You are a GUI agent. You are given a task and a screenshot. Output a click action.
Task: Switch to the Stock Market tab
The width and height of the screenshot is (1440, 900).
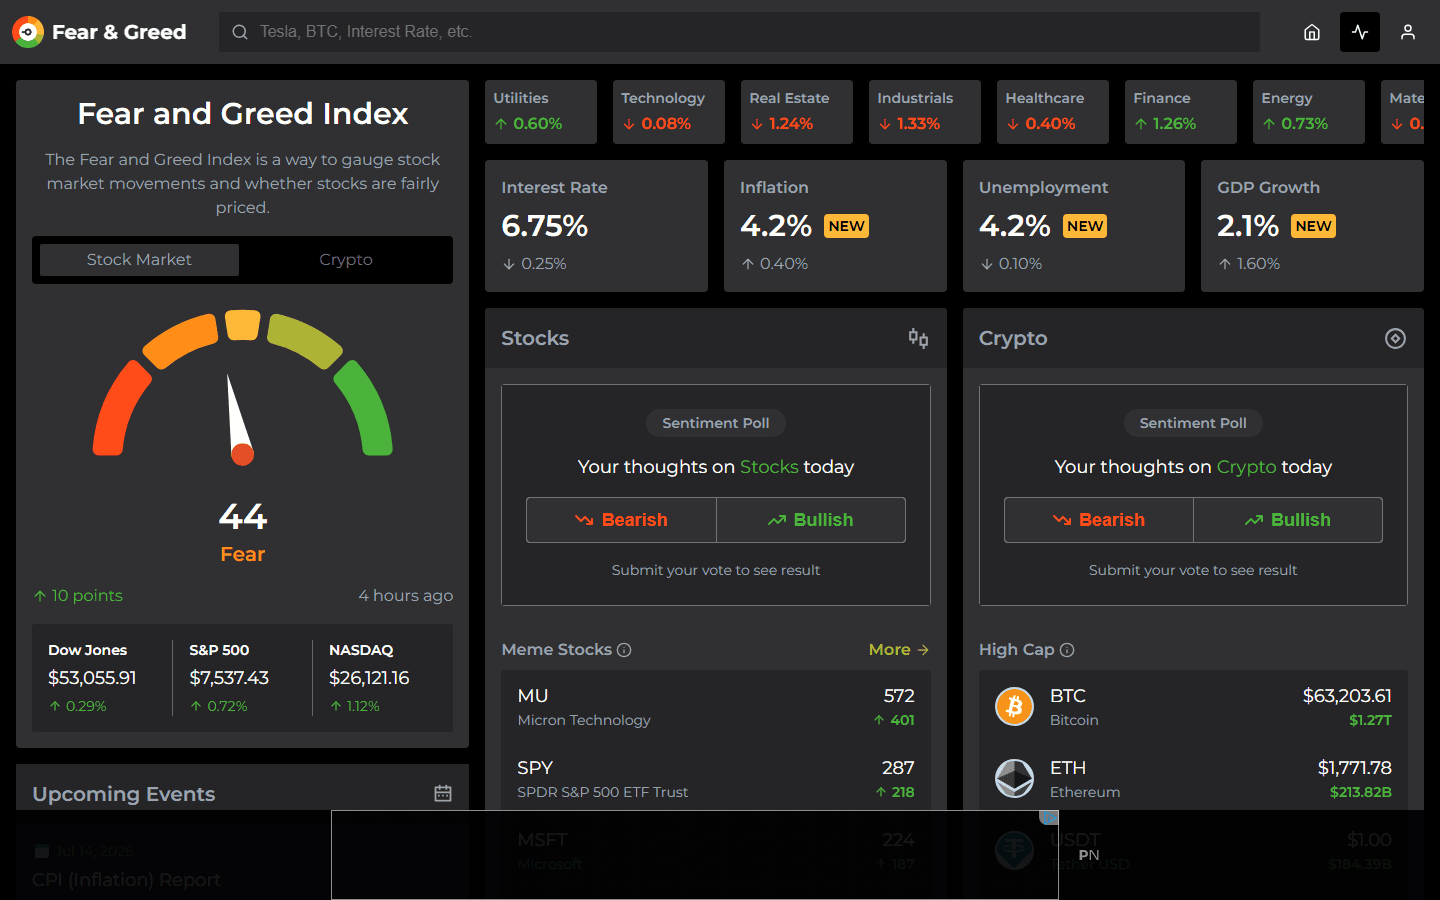point(139,260)
